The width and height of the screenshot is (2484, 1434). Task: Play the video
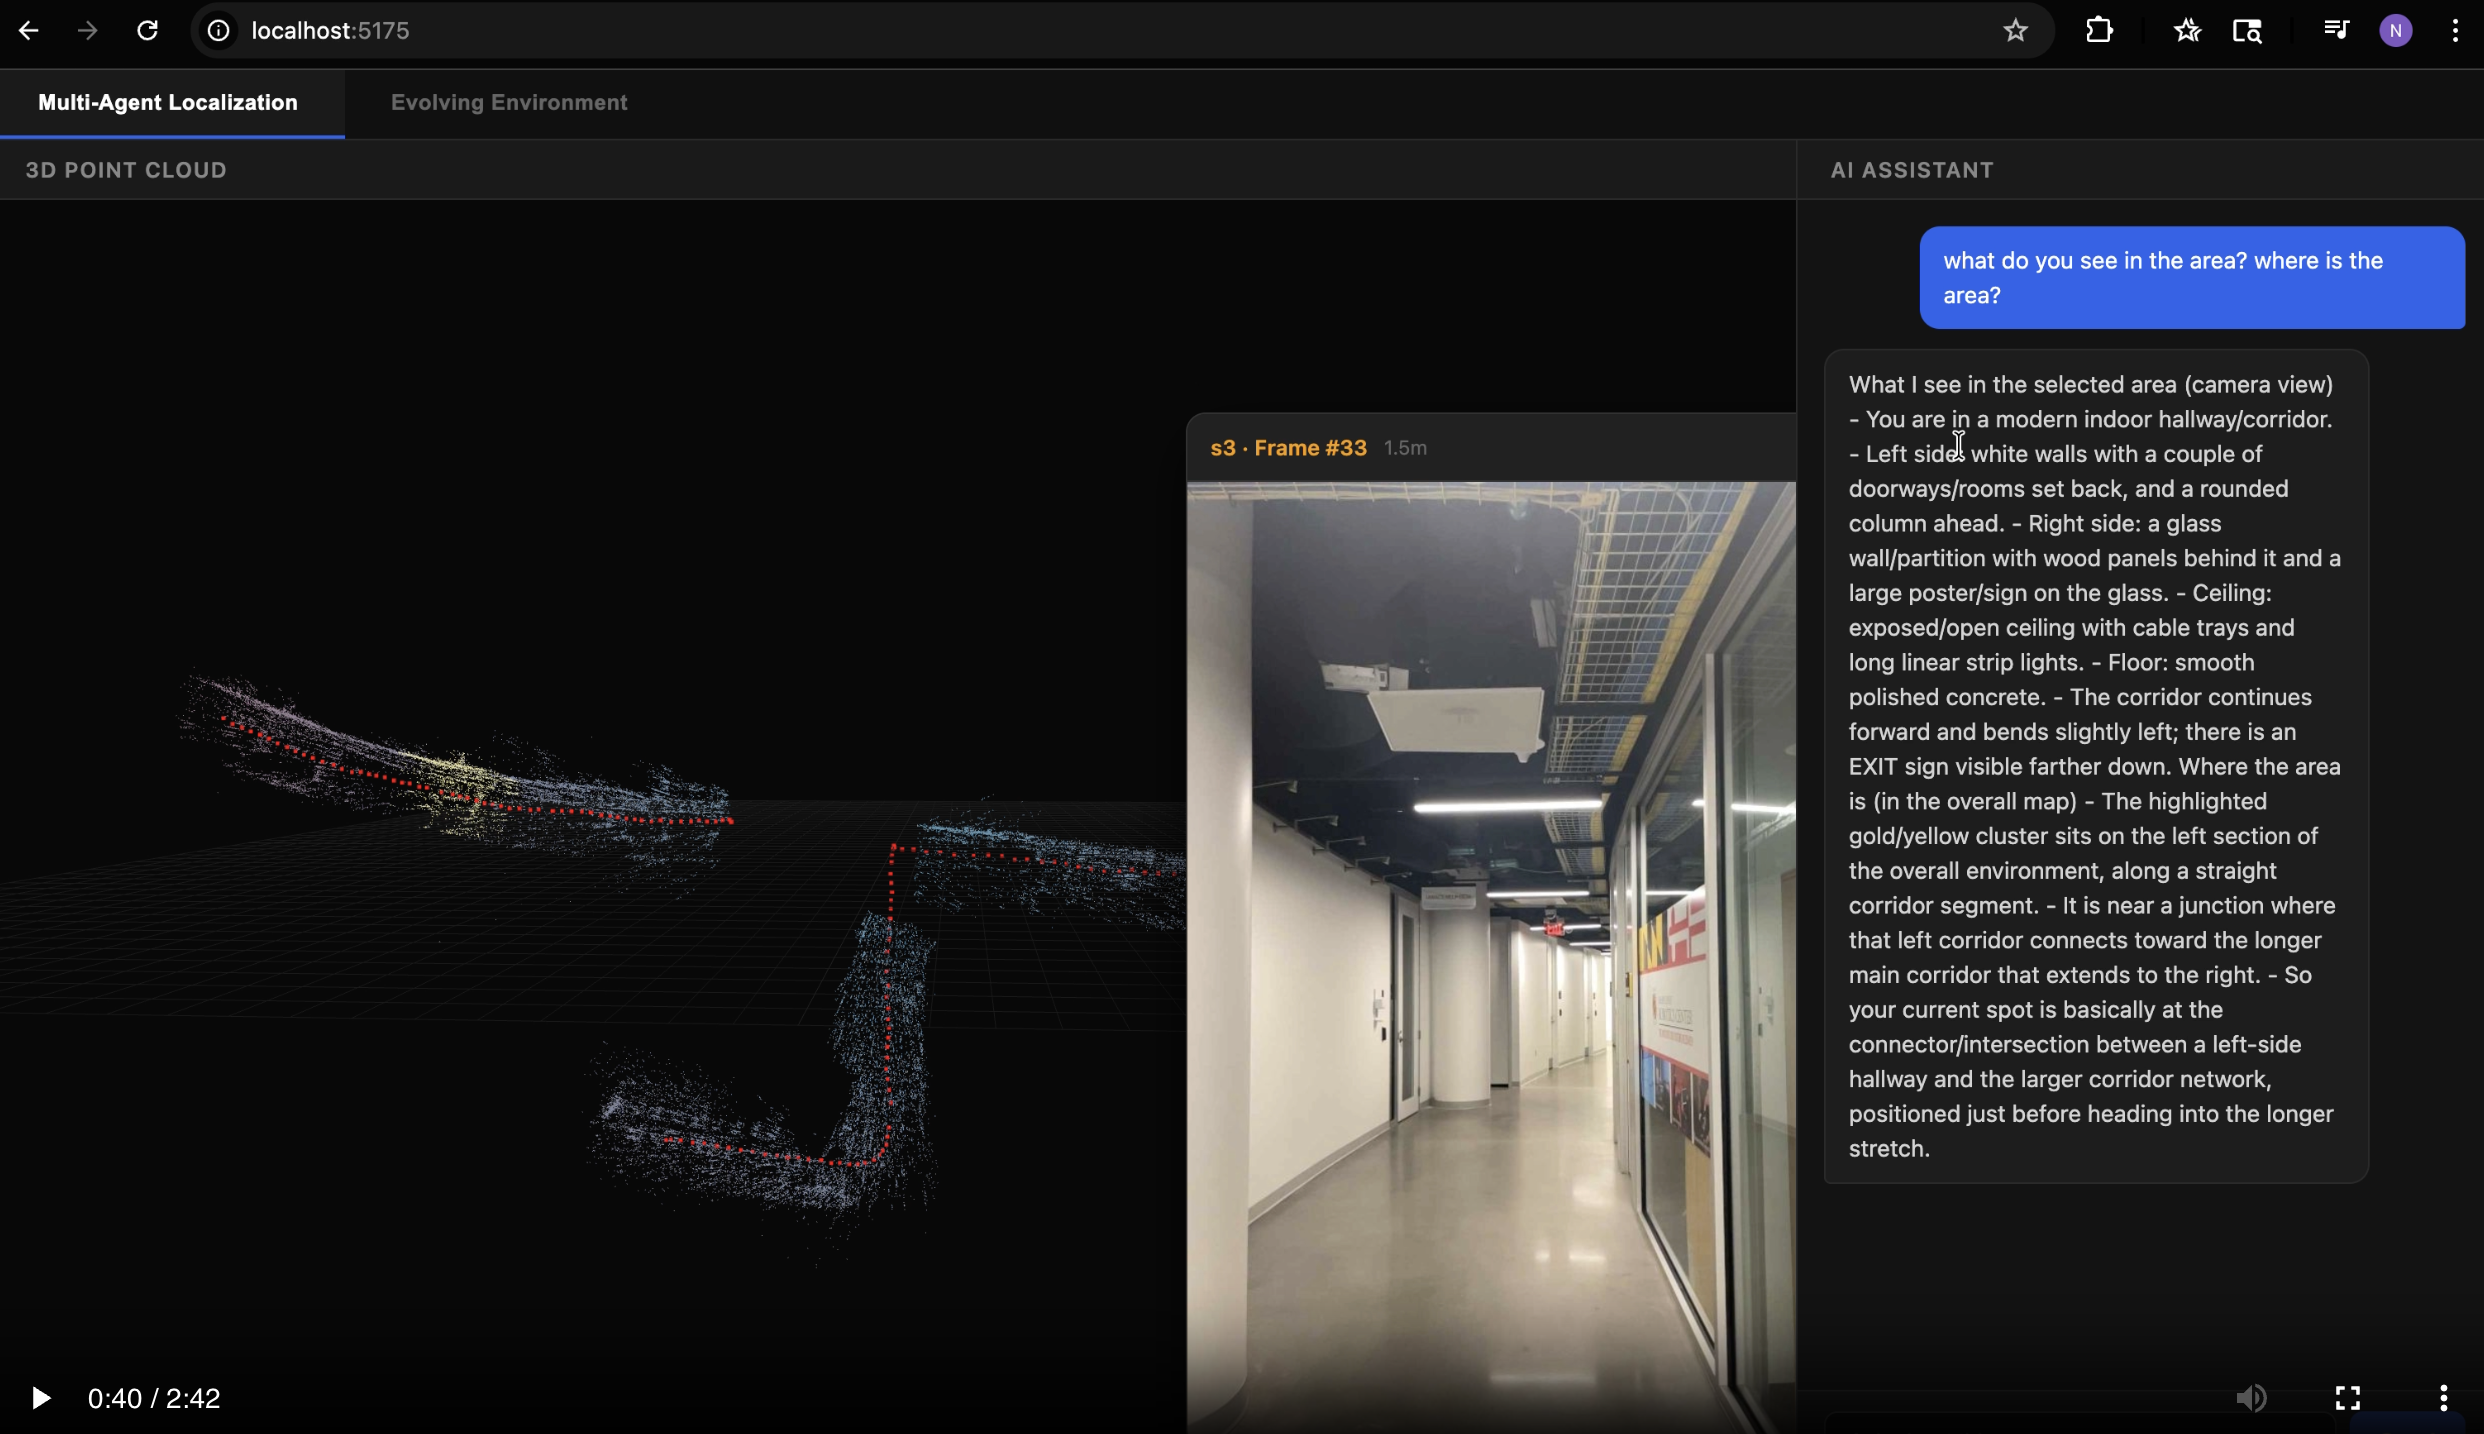click(40, 1397)
